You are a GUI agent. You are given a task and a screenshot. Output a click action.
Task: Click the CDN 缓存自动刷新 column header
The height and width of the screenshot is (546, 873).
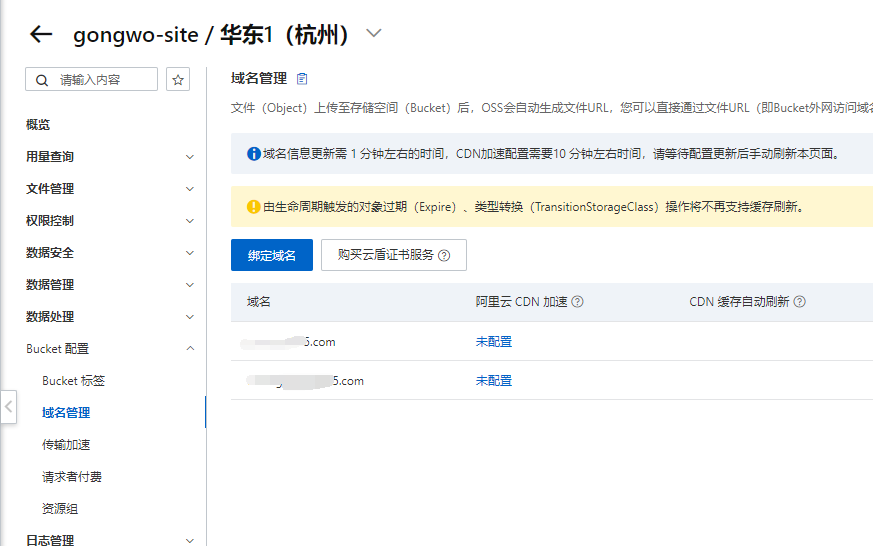click(x=739, y=302)
